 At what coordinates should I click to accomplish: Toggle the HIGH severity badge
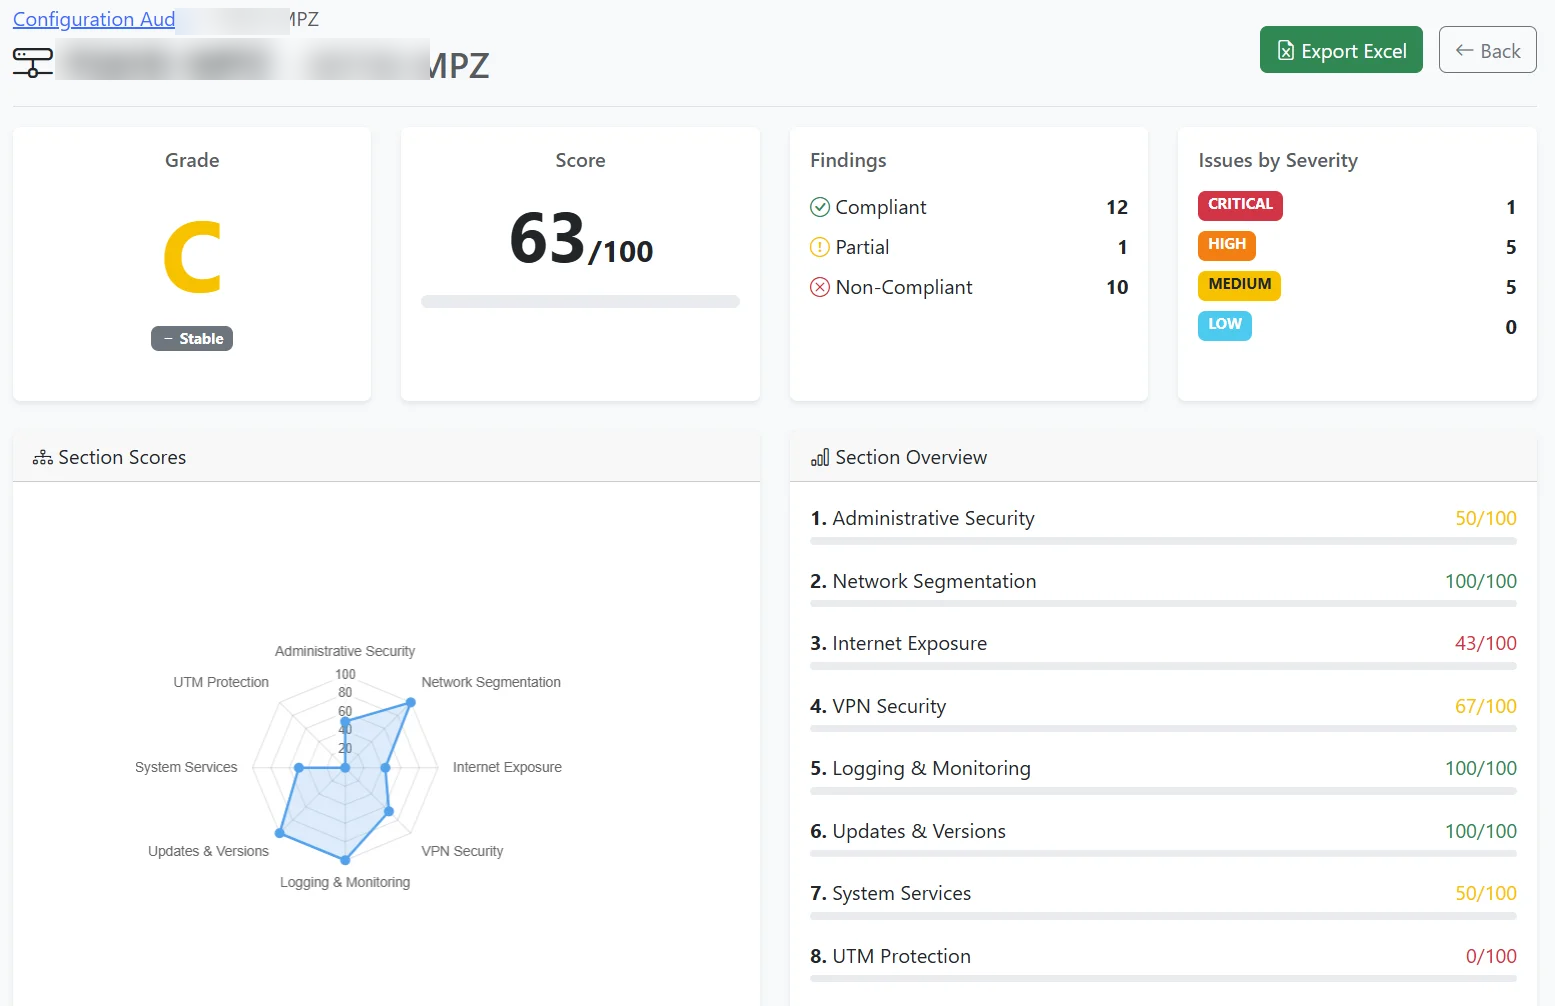tap(1226, 245)
